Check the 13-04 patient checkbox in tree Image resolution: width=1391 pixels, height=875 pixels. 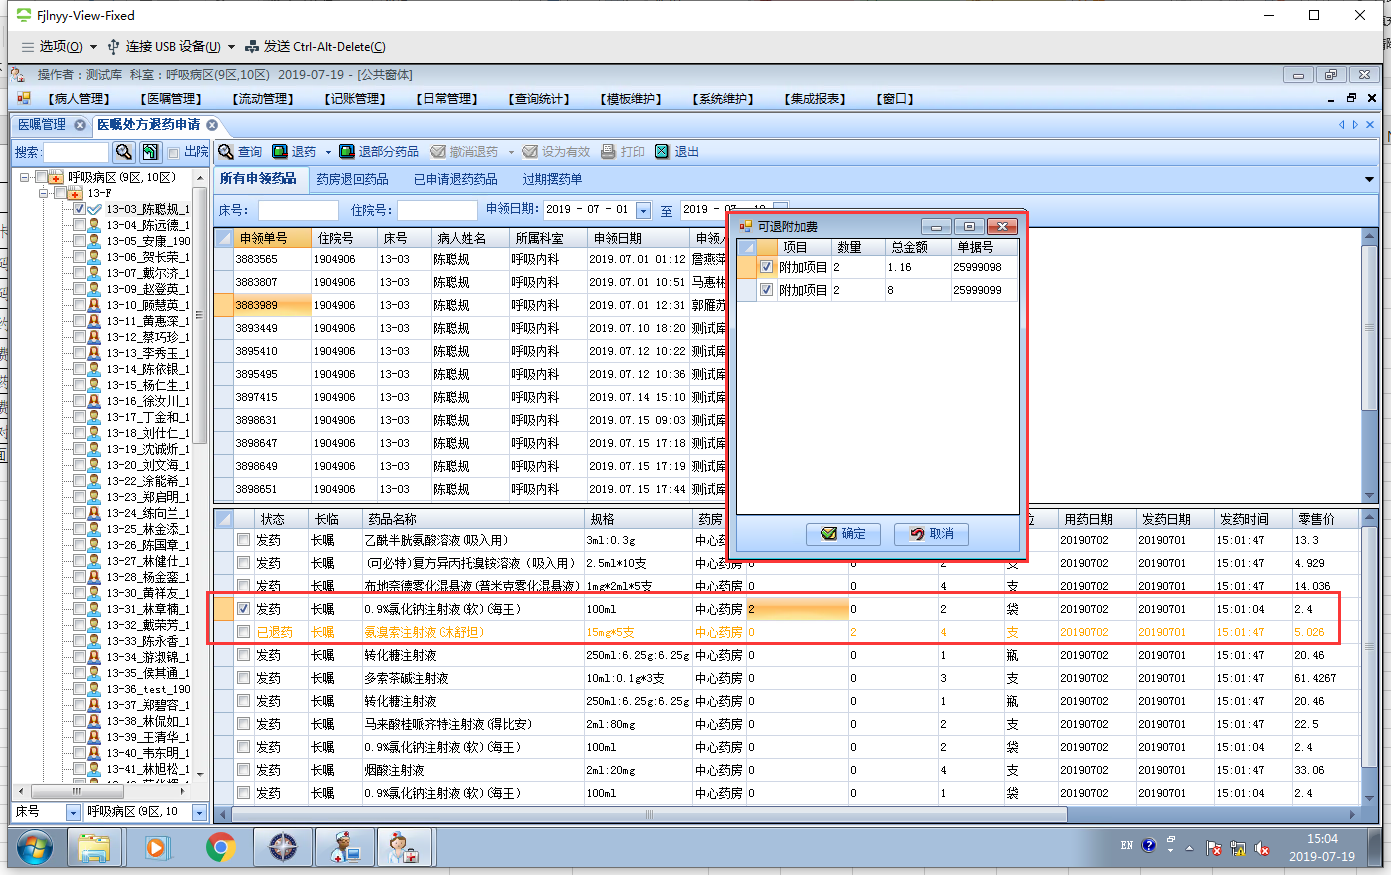[x=79, y=225]
